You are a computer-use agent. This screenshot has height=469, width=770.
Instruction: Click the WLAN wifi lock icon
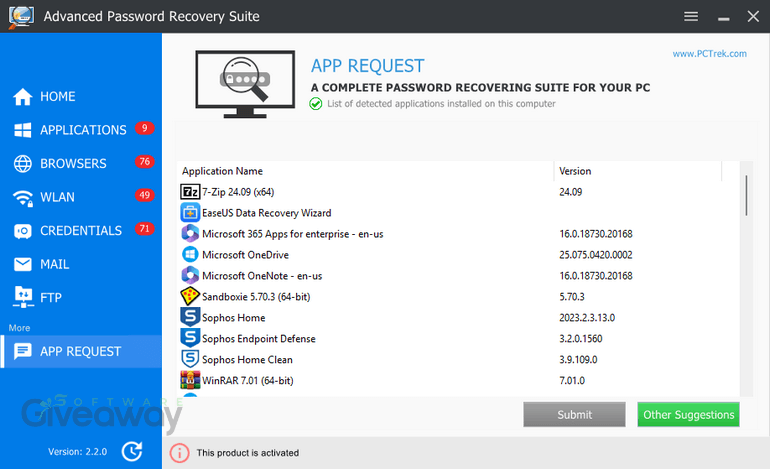coord(23,197)
